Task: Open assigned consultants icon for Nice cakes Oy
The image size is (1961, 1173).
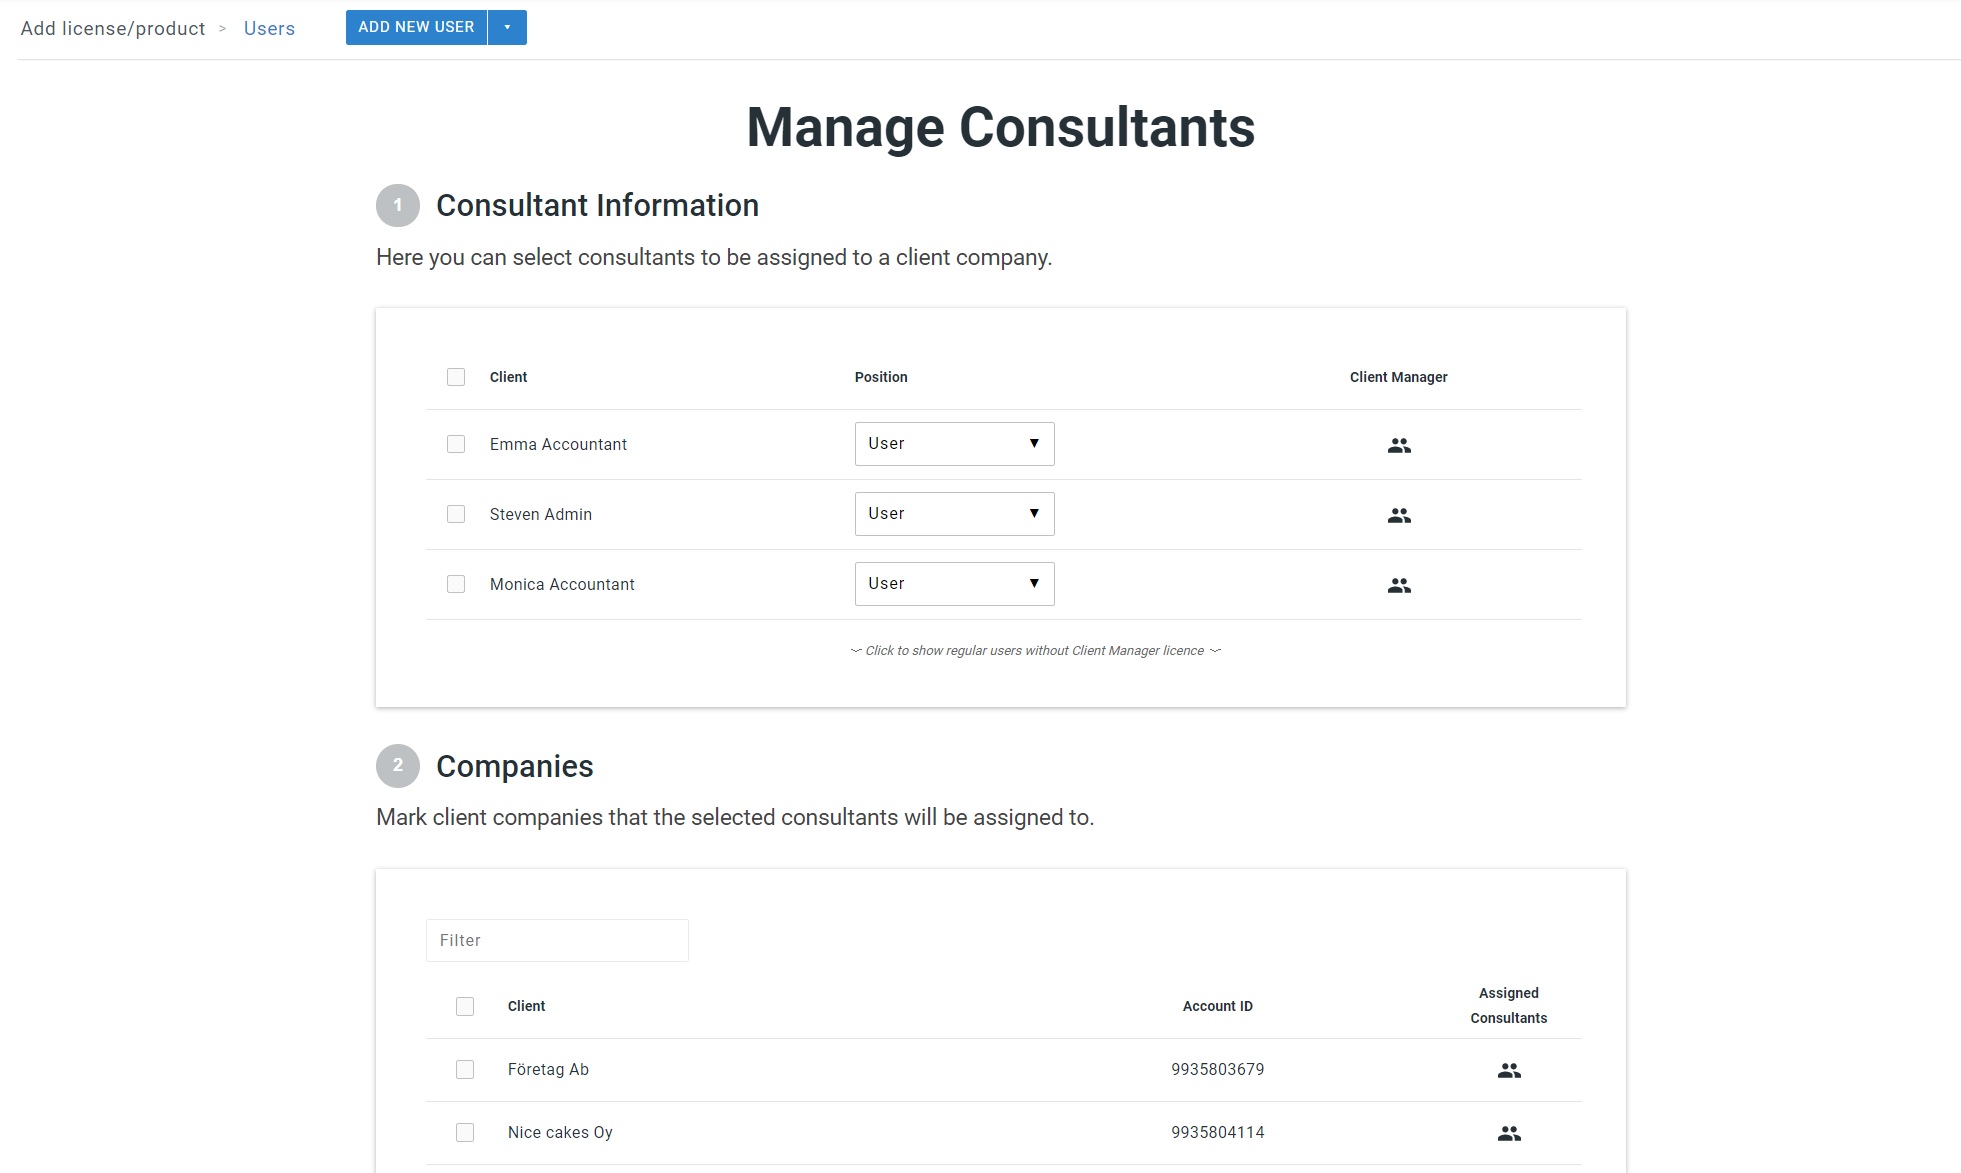Action: point(1509,1133)
